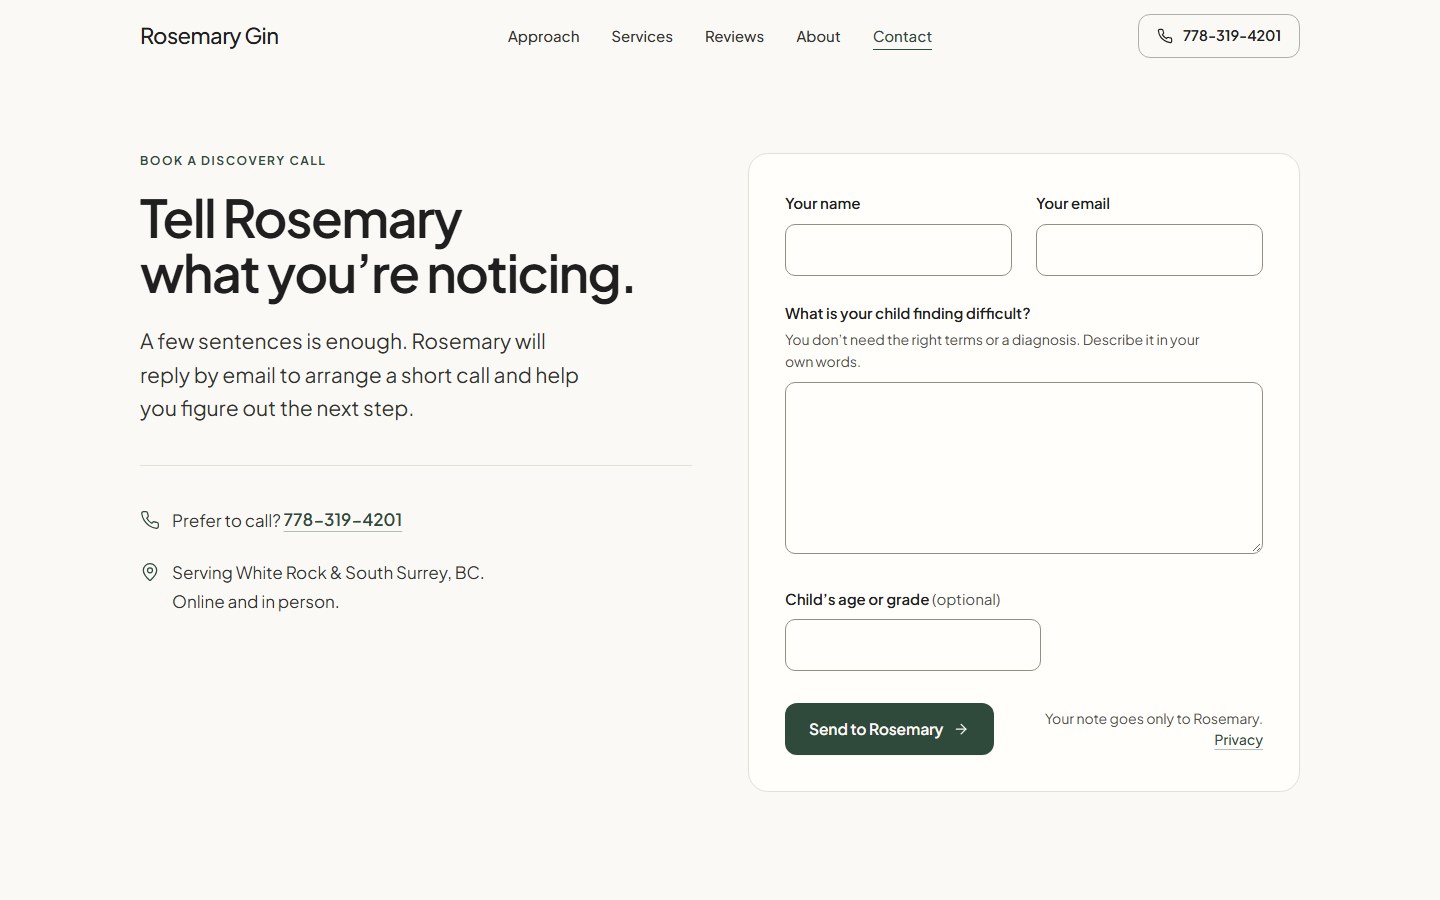This screenshot has height=900, width=1440.
Task: Click the map pin location icon
Action: [150, 572]
